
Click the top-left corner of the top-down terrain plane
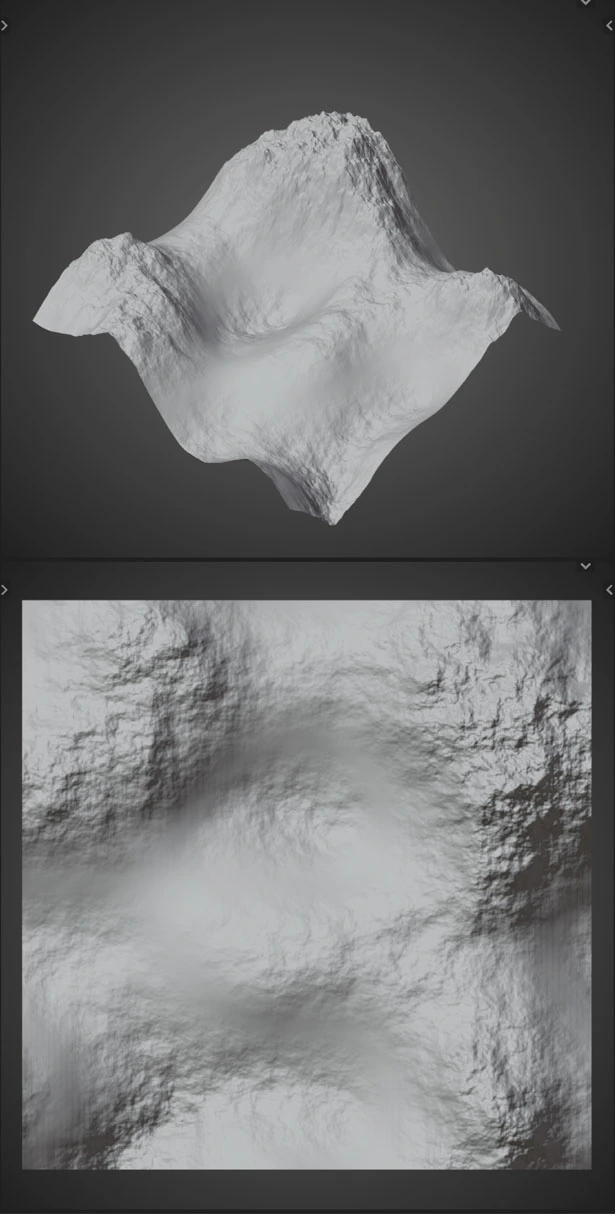25,603
